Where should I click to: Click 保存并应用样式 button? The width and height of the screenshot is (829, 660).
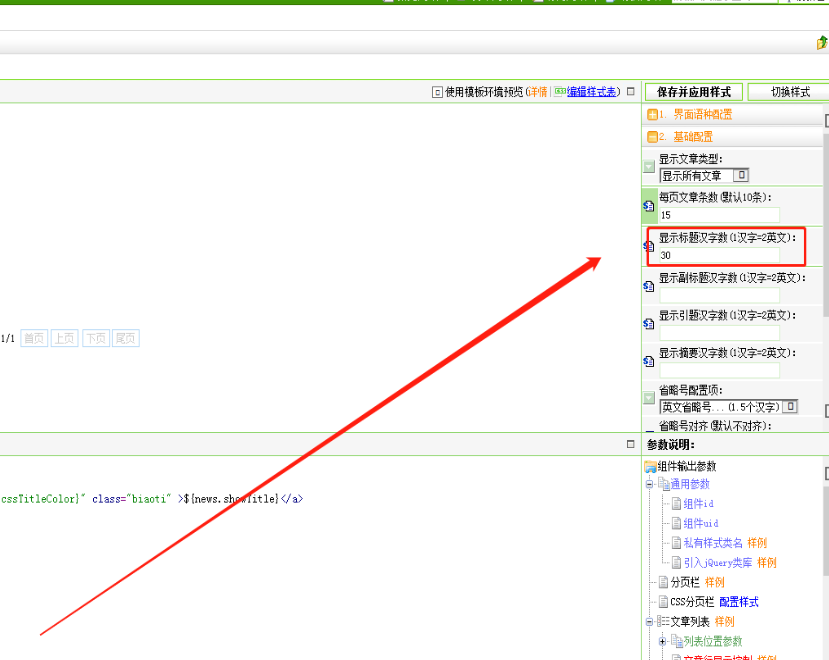coord(693,92)
